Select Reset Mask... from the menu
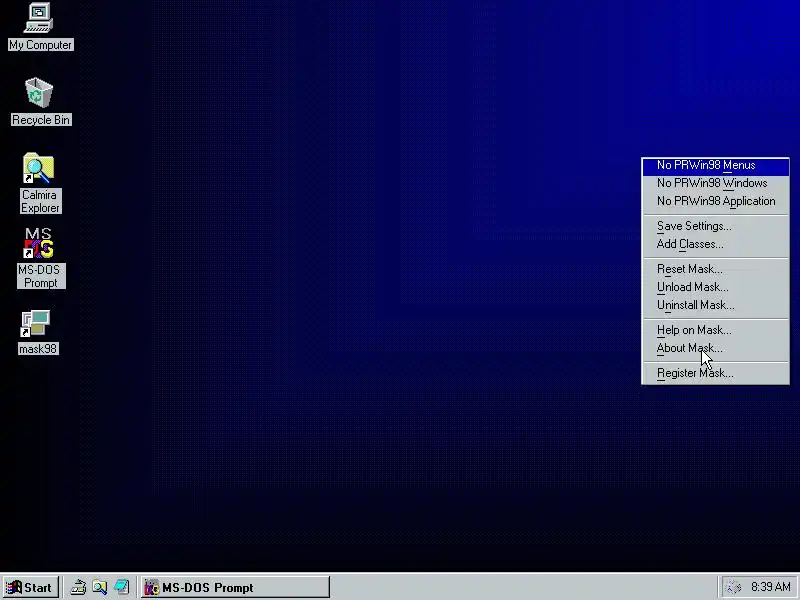Viewport: 800px width, 600px height. (x=715, y=269)
